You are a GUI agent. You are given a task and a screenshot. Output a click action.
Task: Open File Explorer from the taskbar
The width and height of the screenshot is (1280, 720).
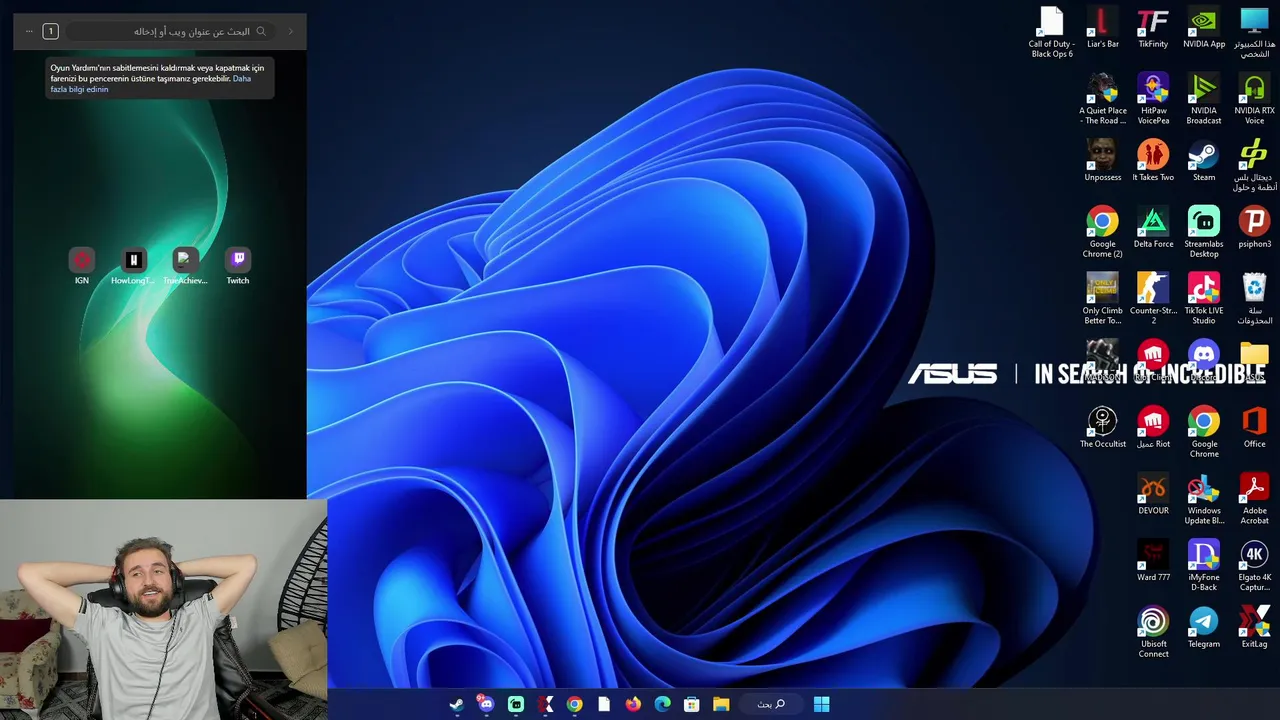(721, 704)
